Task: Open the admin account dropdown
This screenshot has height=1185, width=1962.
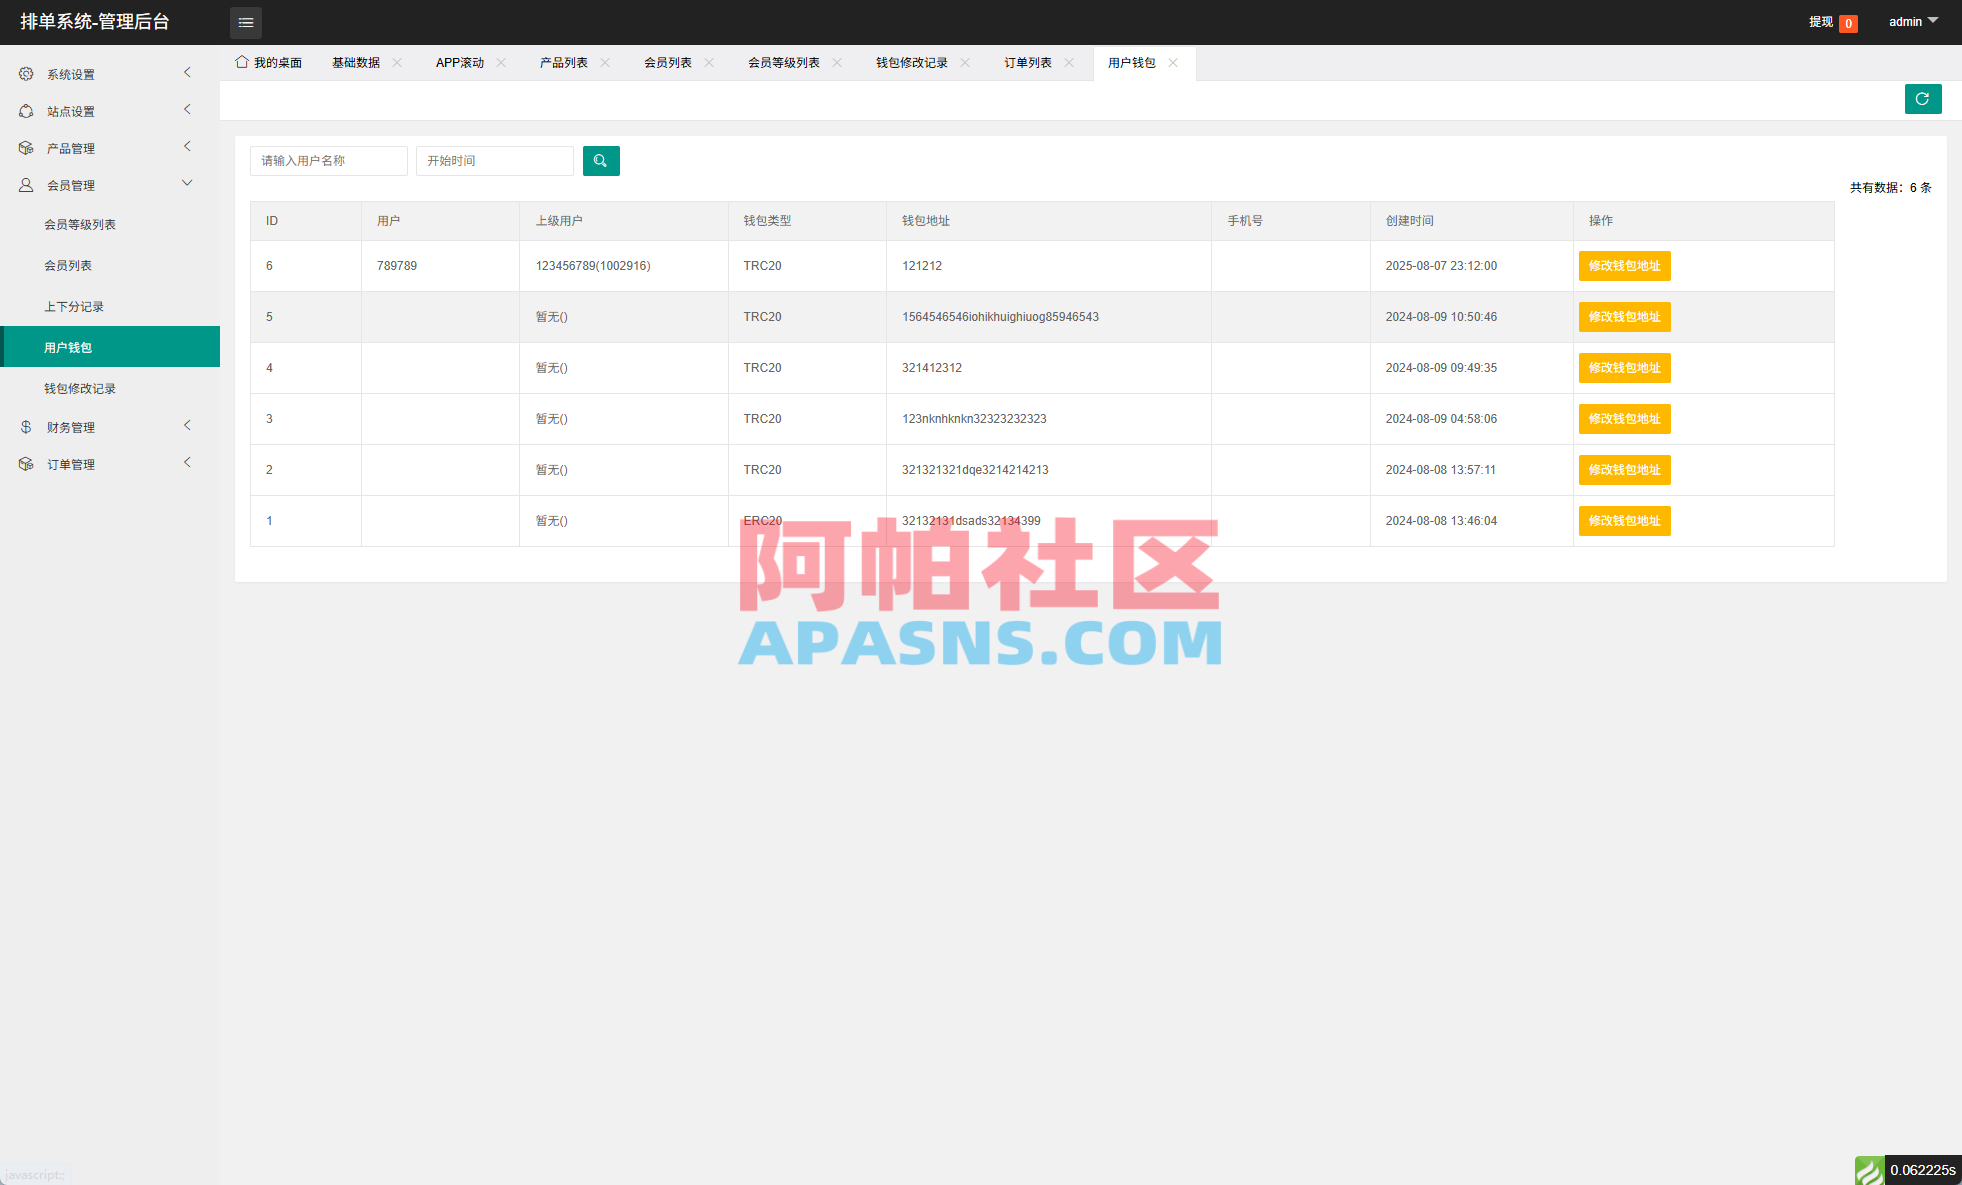Action: click(1911, 21)
